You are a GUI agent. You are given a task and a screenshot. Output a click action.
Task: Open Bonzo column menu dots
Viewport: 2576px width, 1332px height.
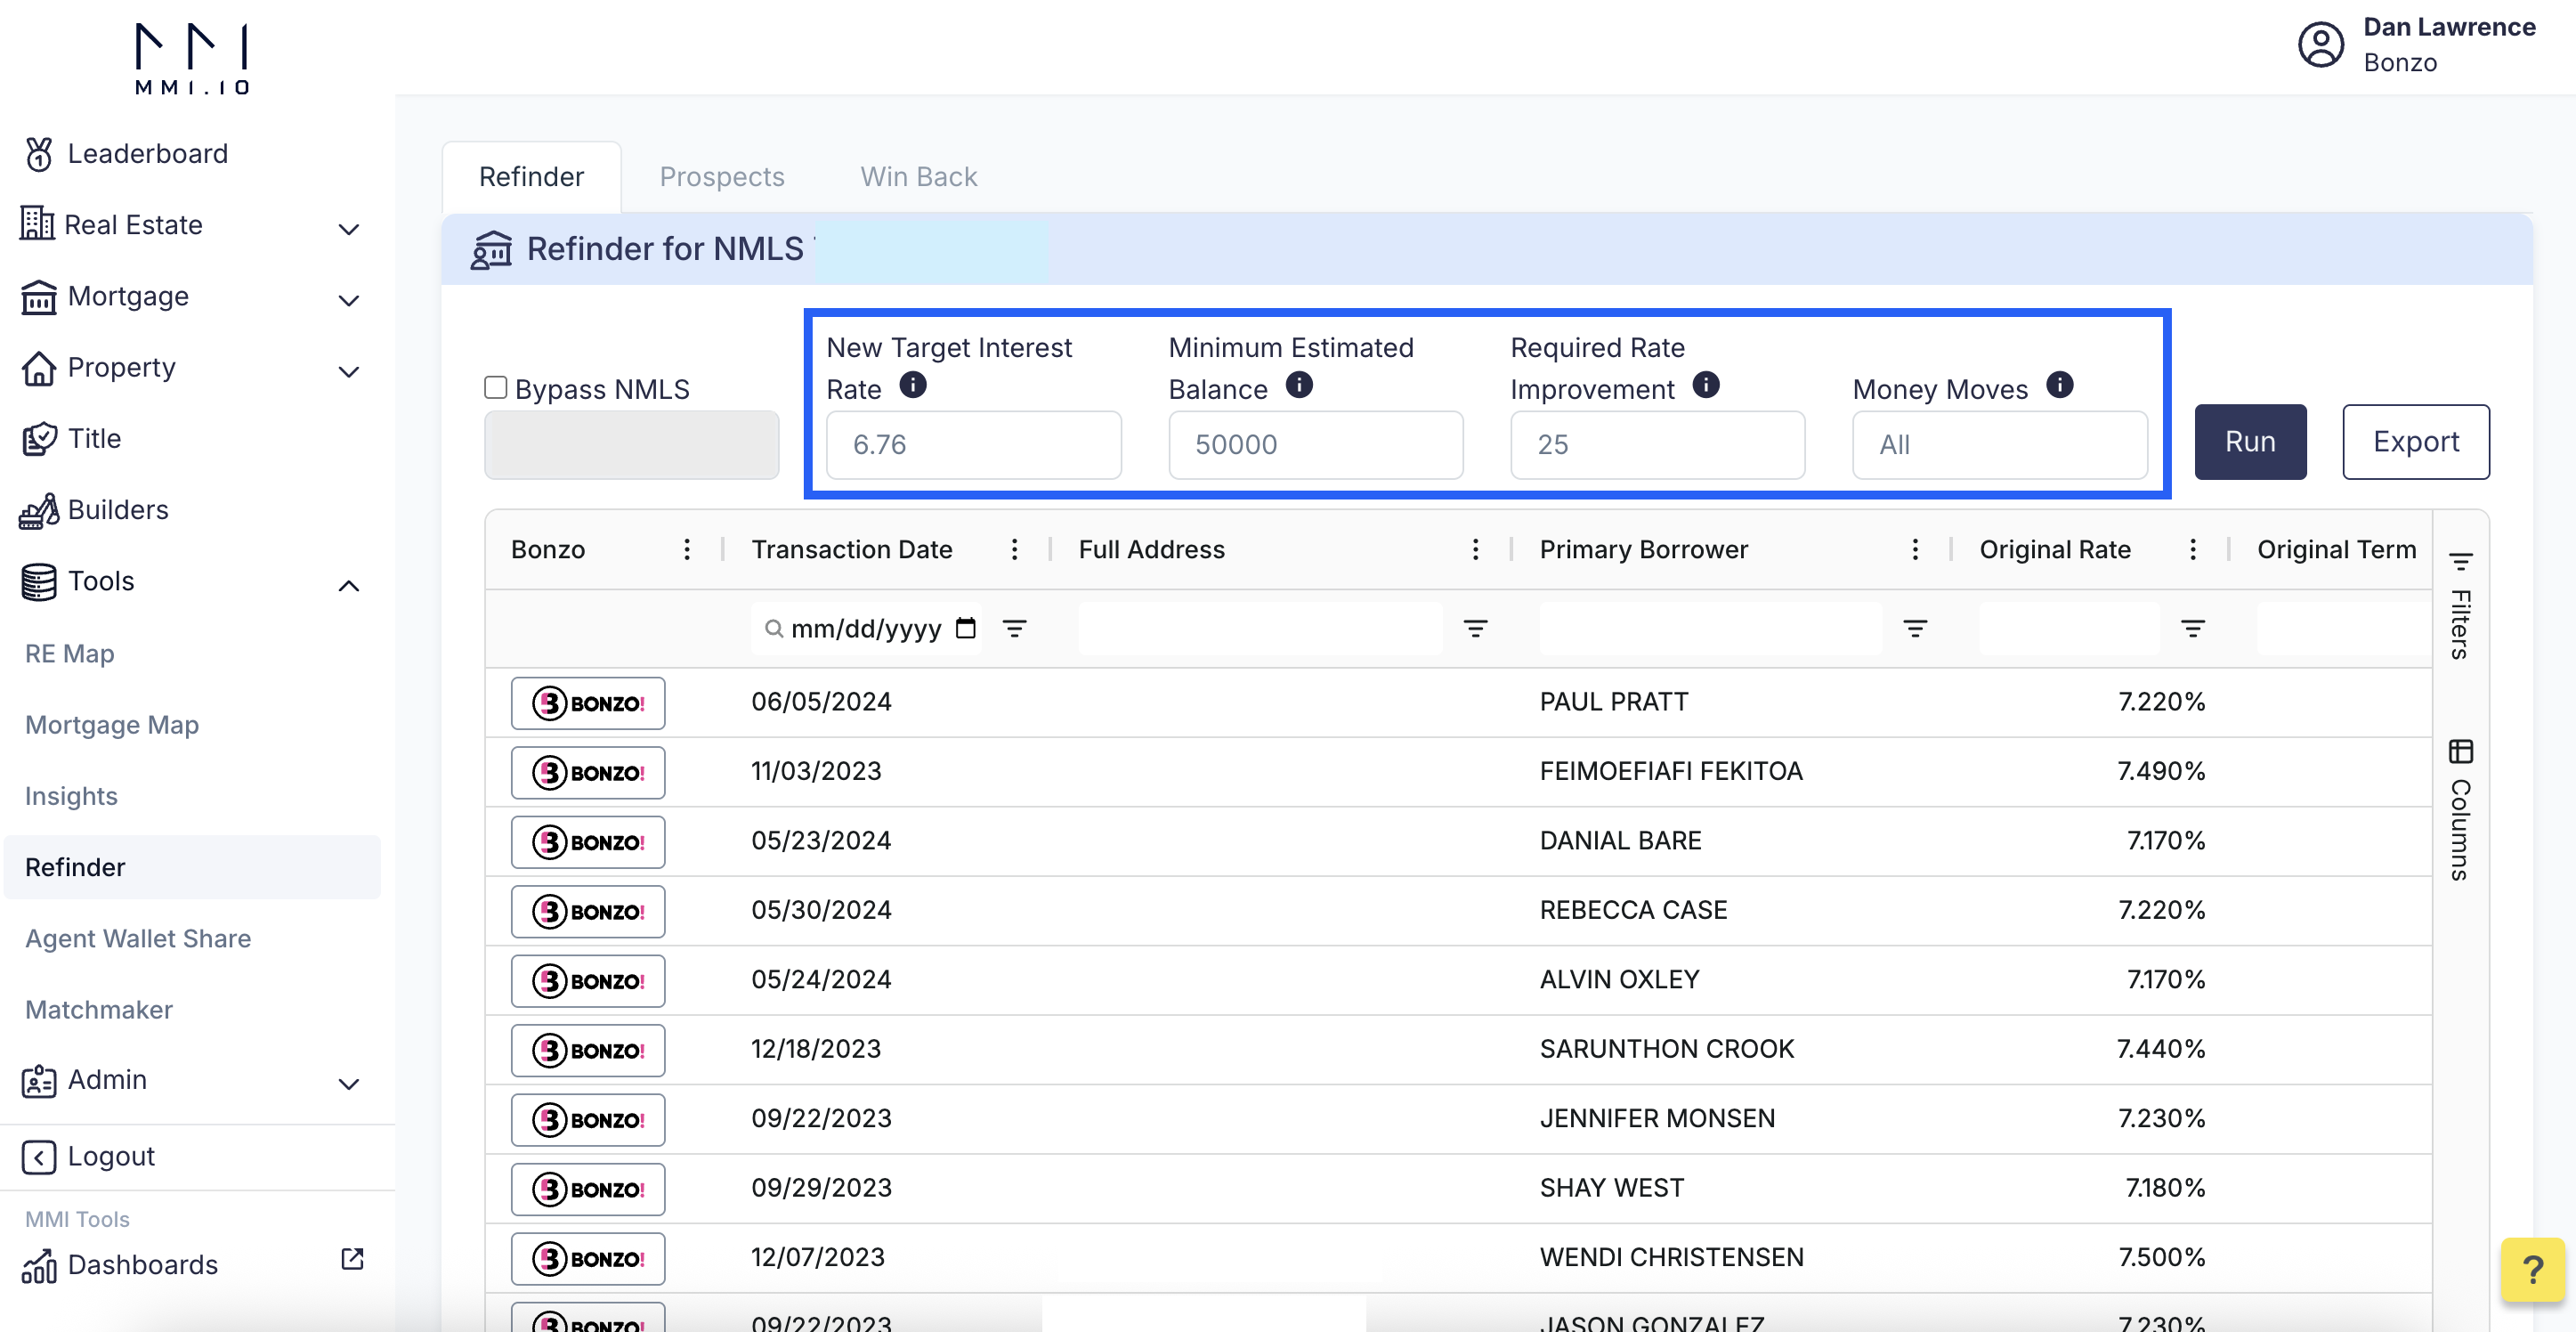[x=687, y=549]
